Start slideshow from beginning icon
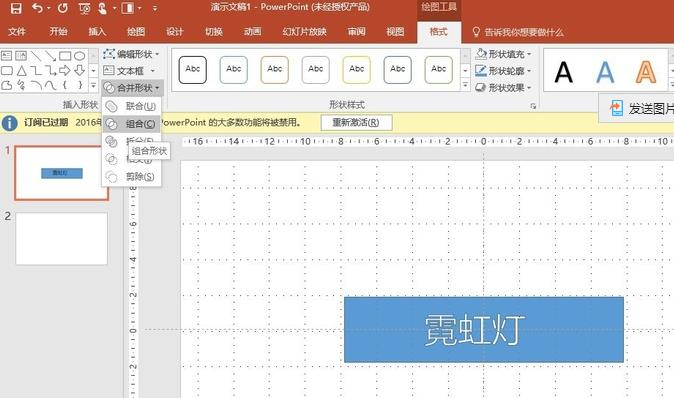 [85, 8]
